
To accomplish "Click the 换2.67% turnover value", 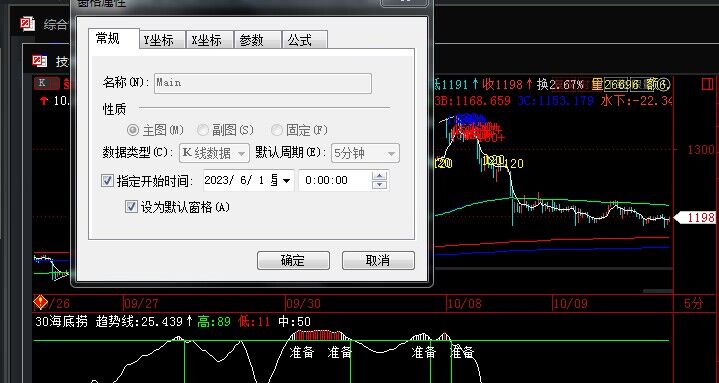I will coord(560,84).
